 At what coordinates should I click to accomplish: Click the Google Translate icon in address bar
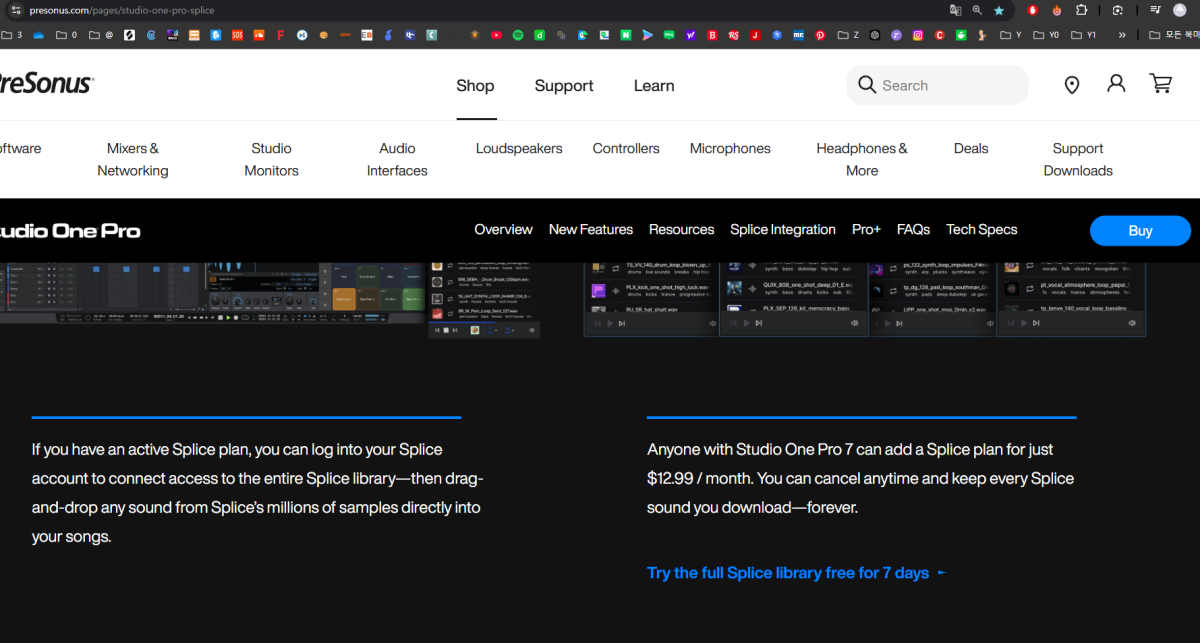[955, 10]
